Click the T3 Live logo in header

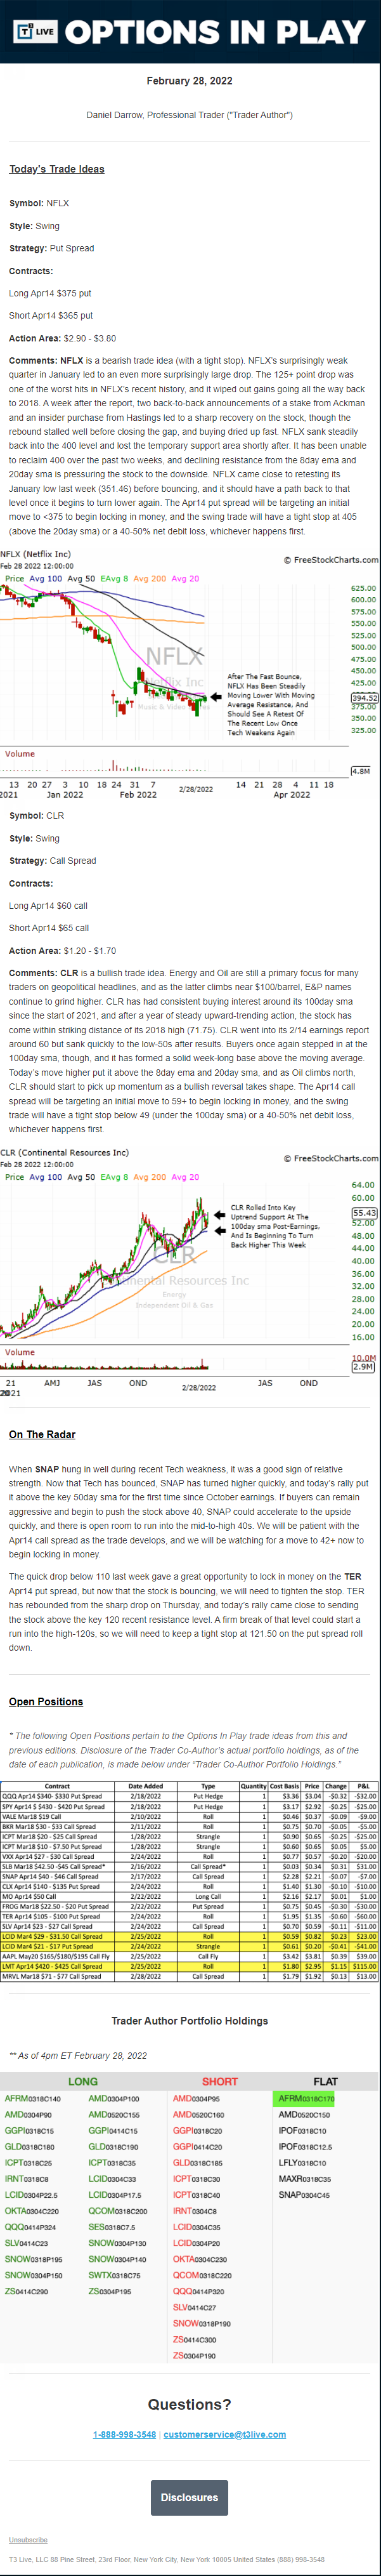pos(34,32)
